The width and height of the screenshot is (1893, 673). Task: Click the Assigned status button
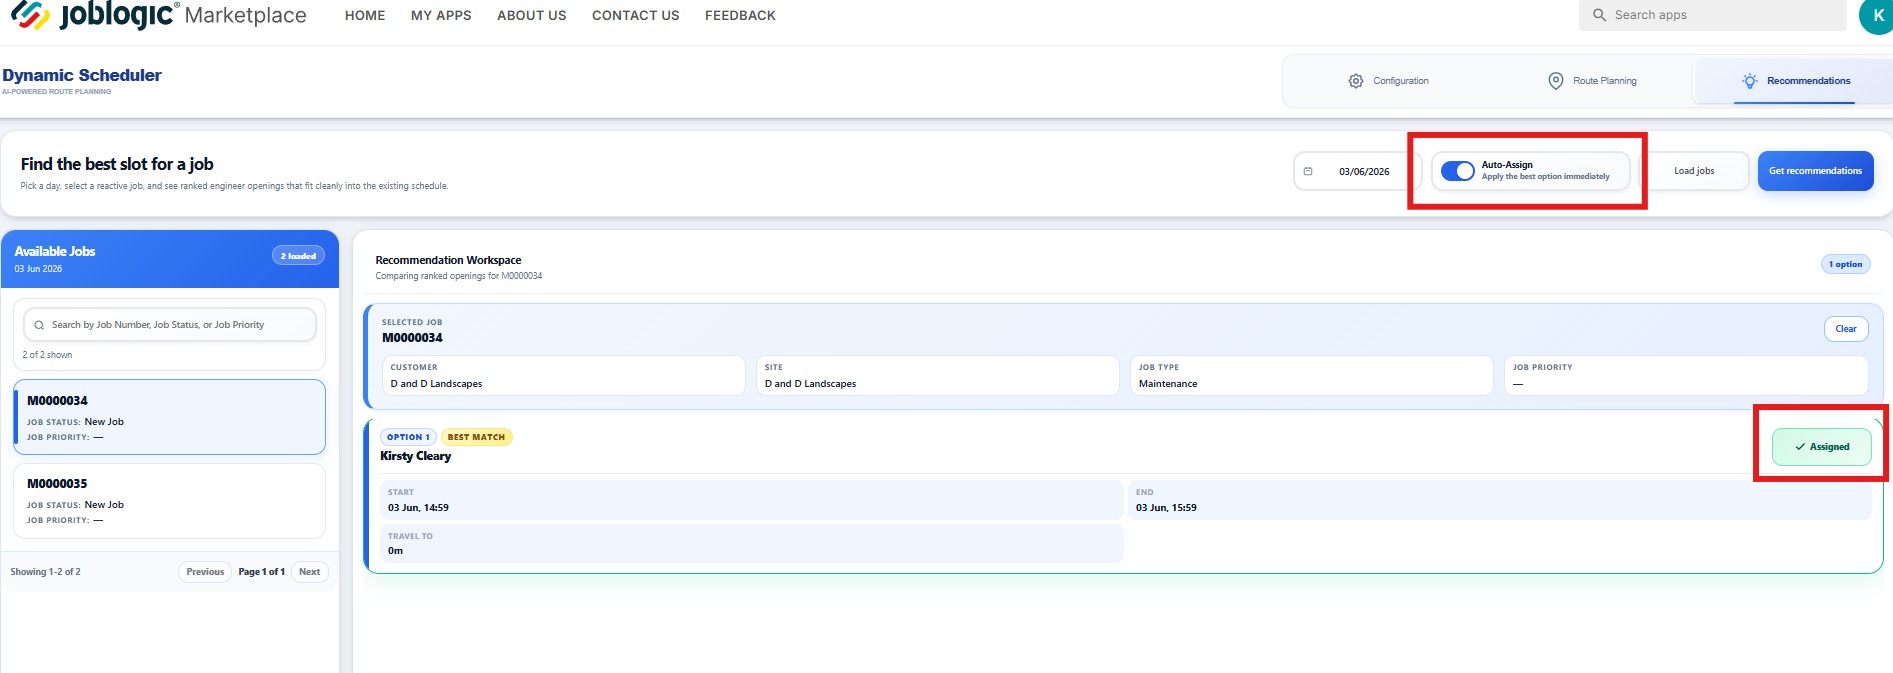pyautogui.click(x=1822, y=447)
